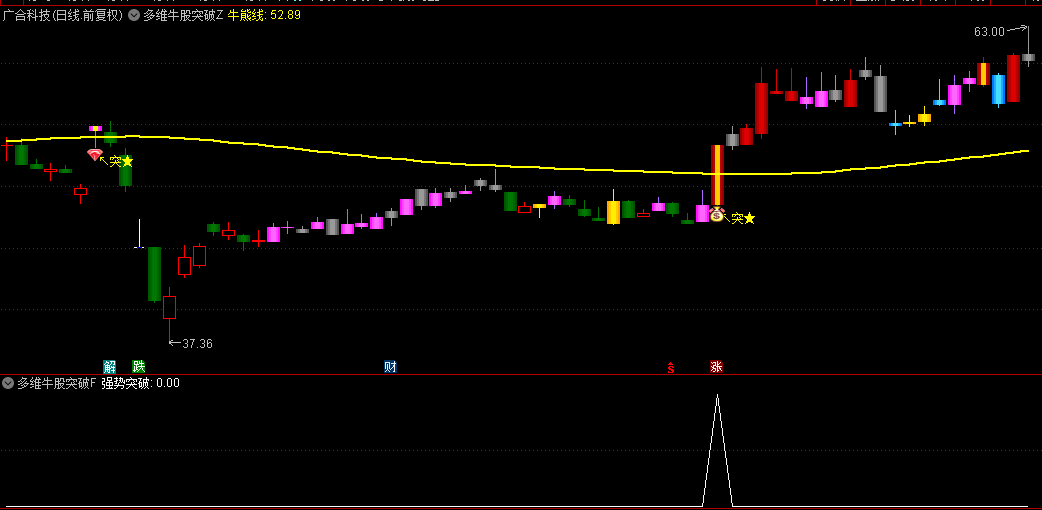The width and height of the screenshot is (1042, 510).
Task: Click the 突 star label beside diamond
Action: click(122, 161)
